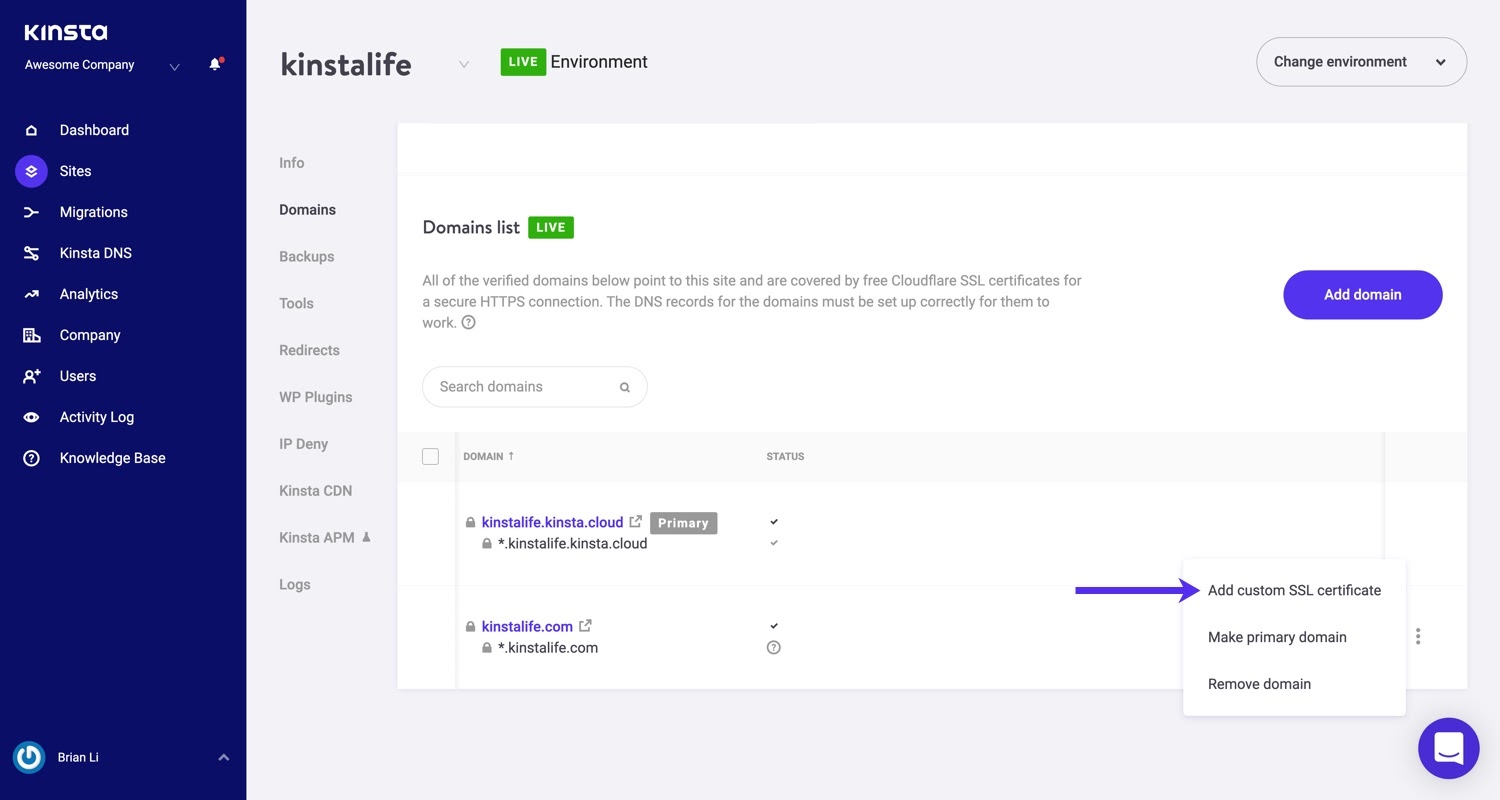Open the Change environment dropdown

pos(1361,62)
